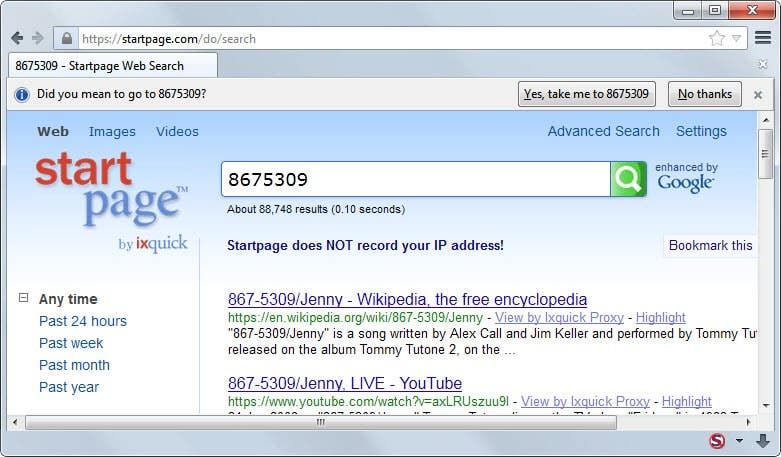Screen dimensions: 781x457
Task: Filter results to Past year
Action: tap(69, 387)
